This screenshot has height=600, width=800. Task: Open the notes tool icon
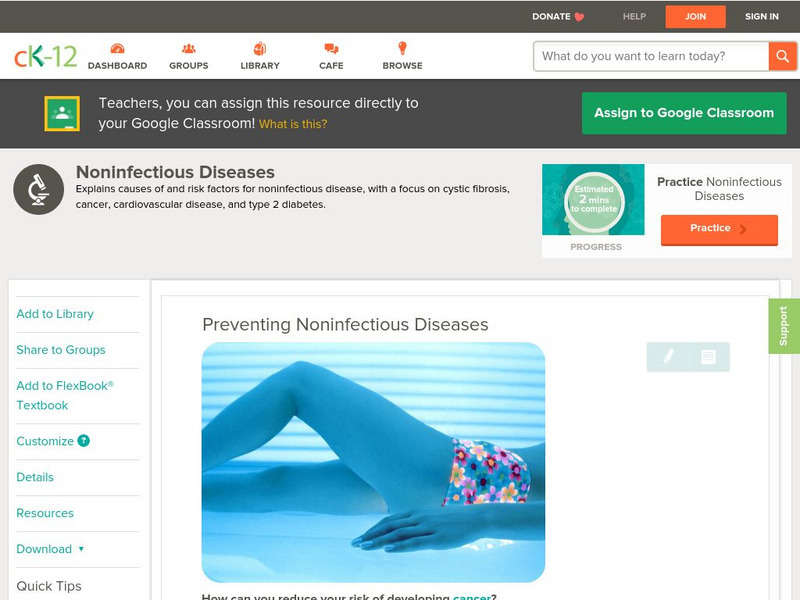point(708,357)
